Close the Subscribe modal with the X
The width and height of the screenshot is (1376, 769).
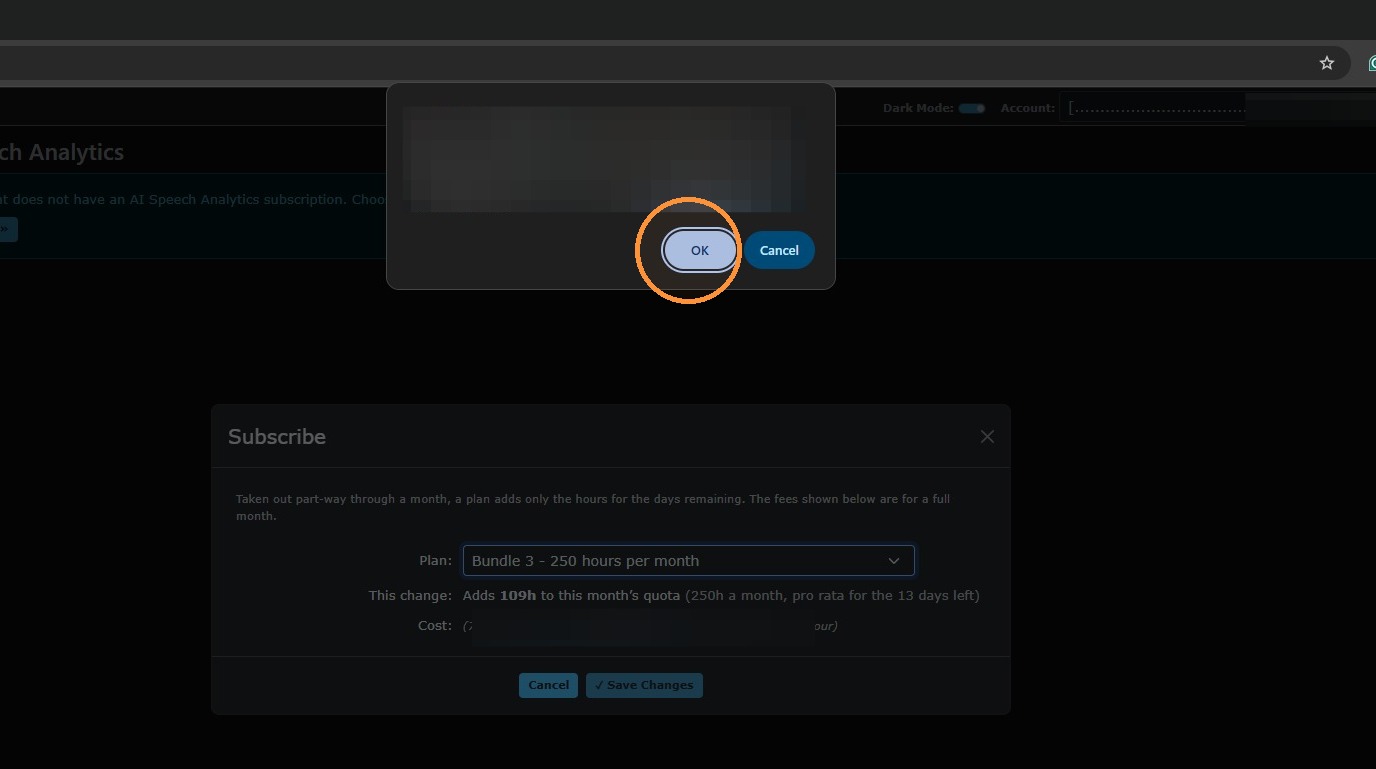[987, 436]
